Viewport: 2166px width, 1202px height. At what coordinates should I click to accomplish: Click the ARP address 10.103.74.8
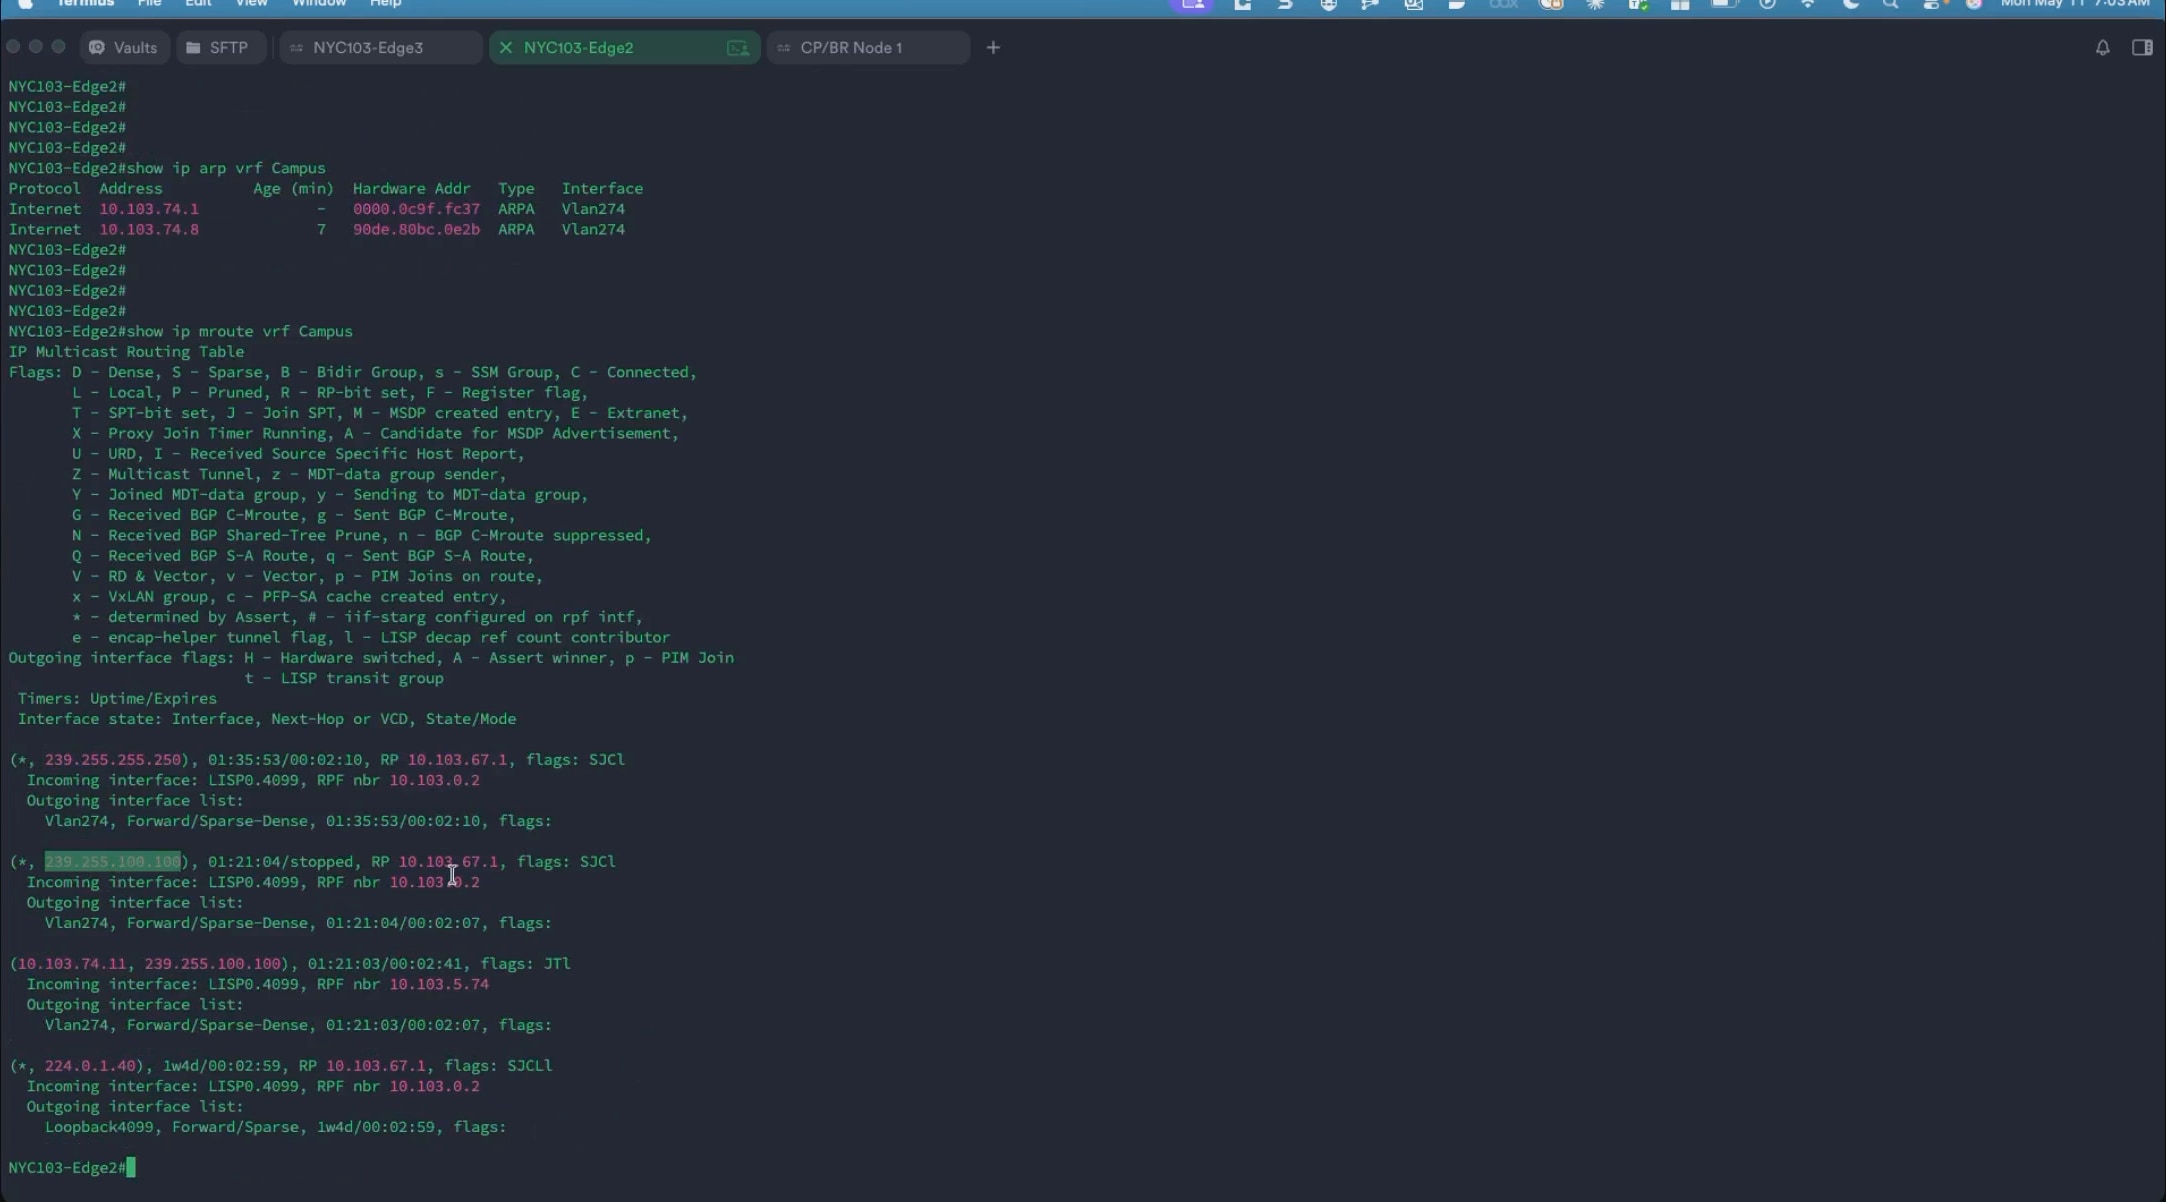pyautogui.click(x=149, y=229)
